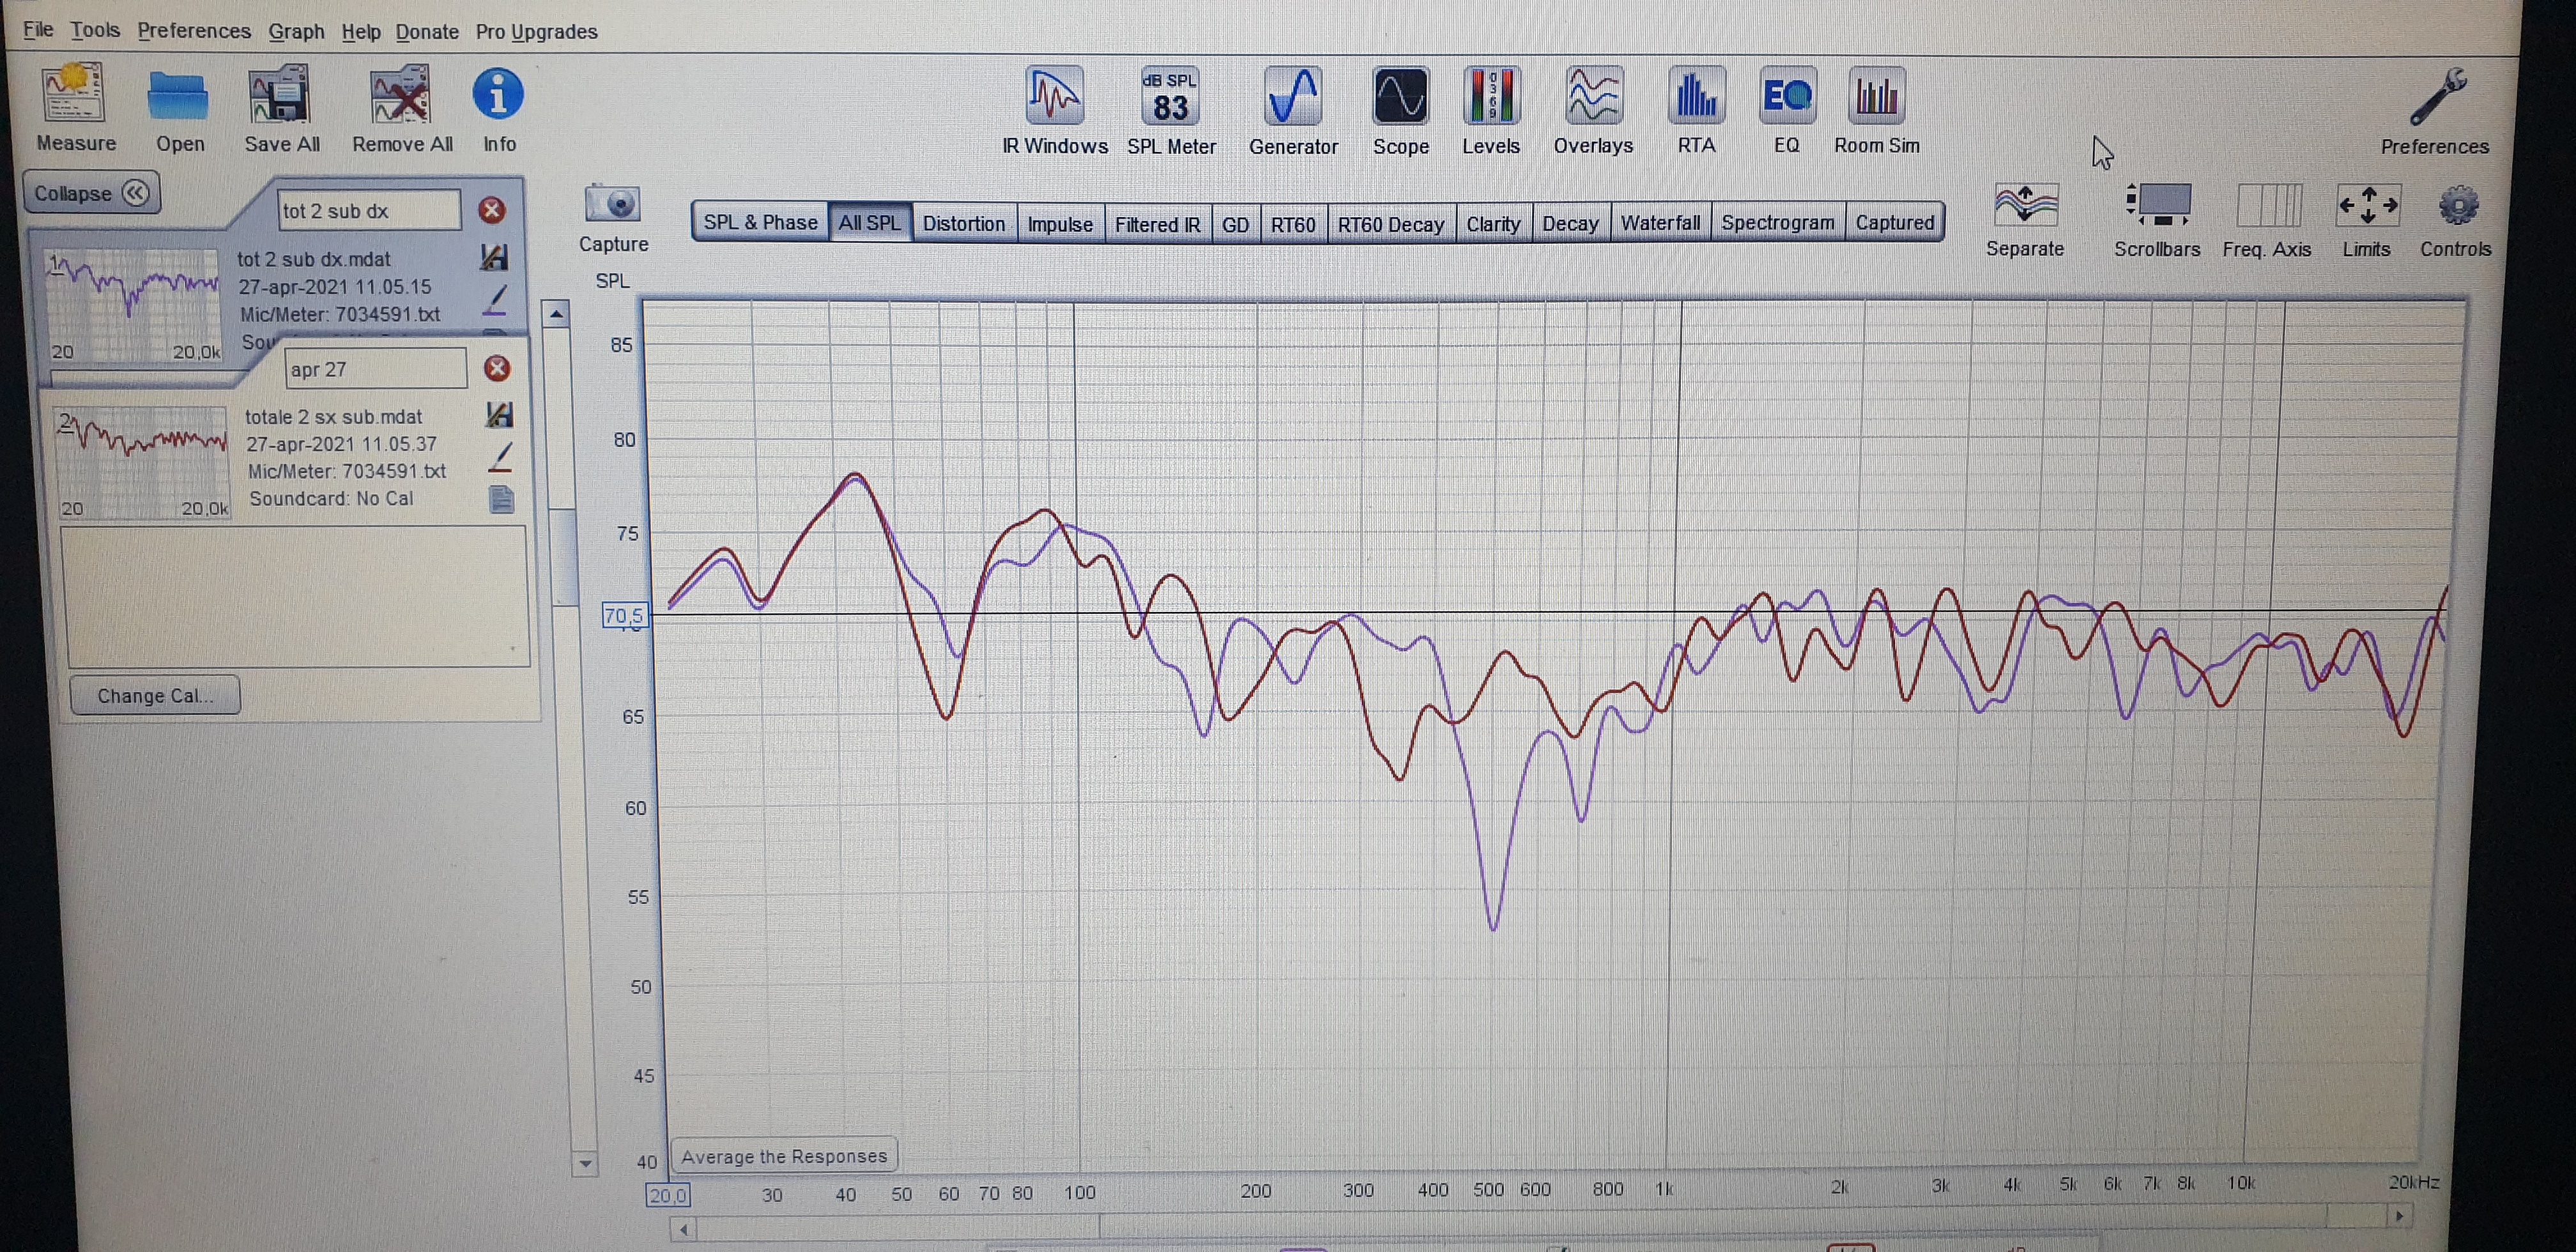
Task: Open the Preferences menu
Action: click(194, 31)
